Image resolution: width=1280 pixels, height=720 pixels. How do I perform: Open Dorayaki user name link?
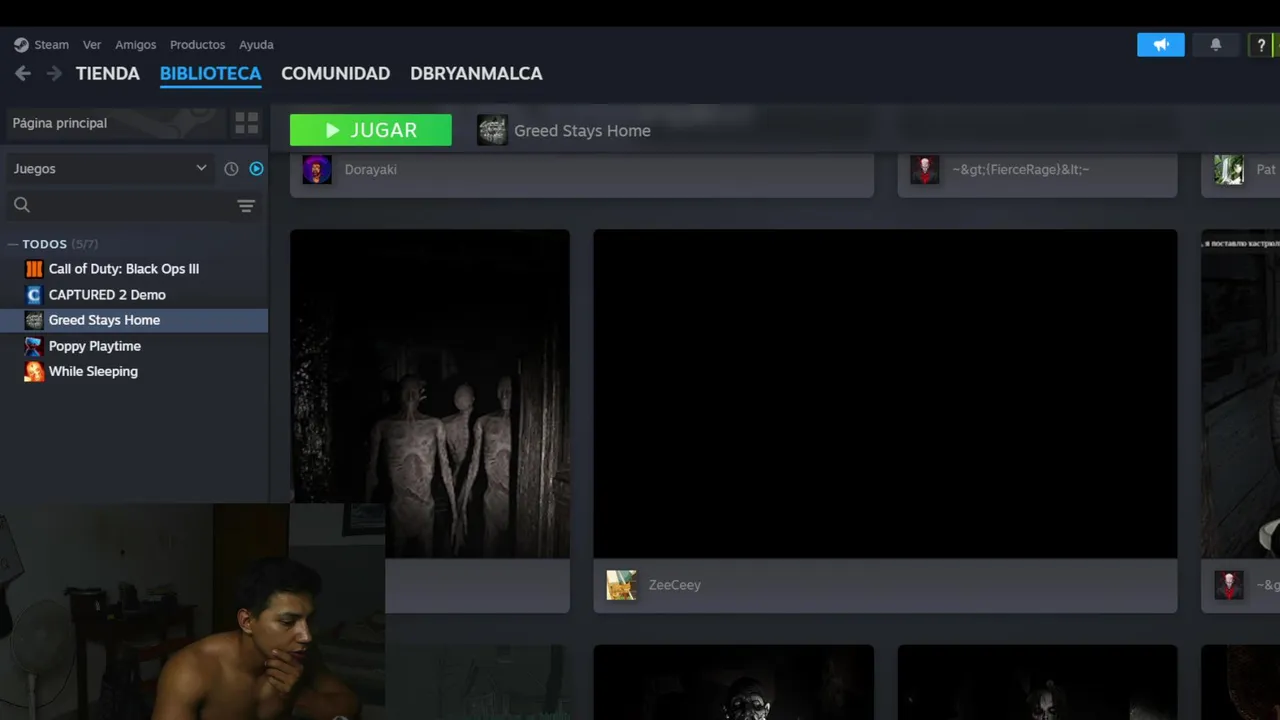coord(370,170)
